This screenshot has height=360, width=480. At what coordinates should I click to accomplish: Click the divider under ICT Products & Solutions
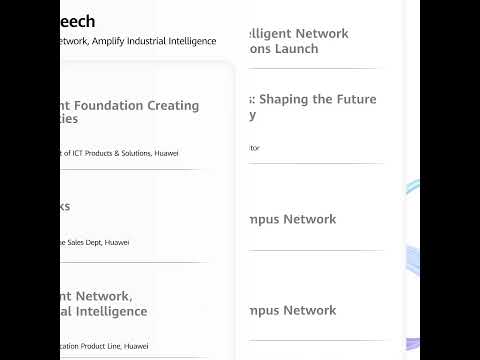pos(130,170)
